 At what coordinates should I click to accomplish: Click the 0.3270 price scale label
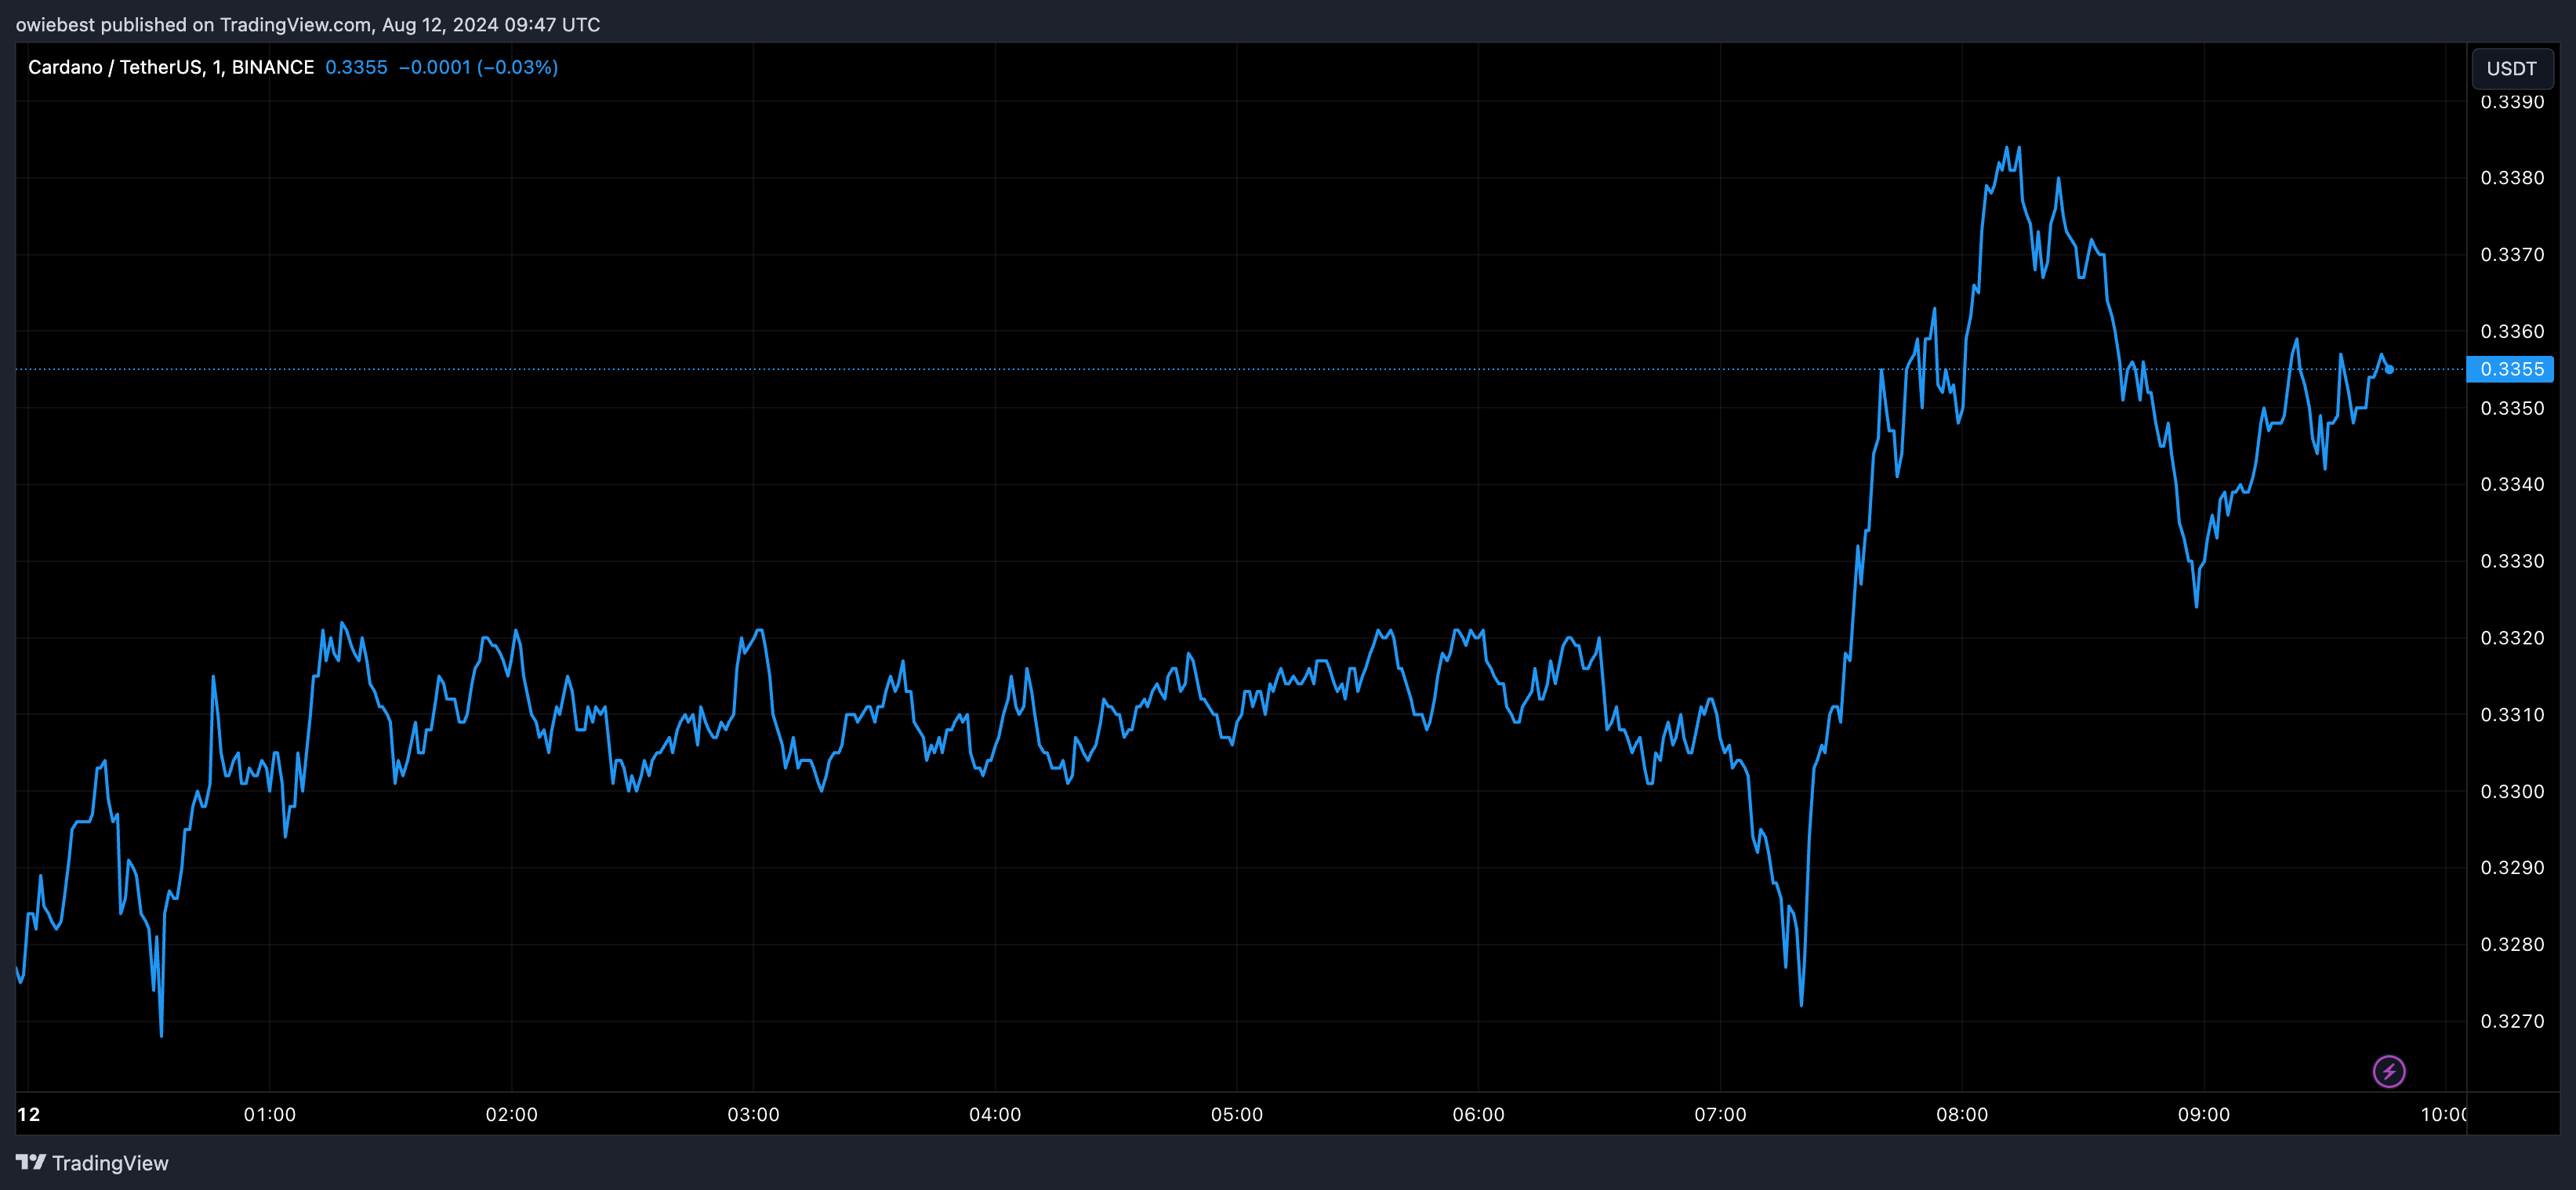[2512, 1021]
